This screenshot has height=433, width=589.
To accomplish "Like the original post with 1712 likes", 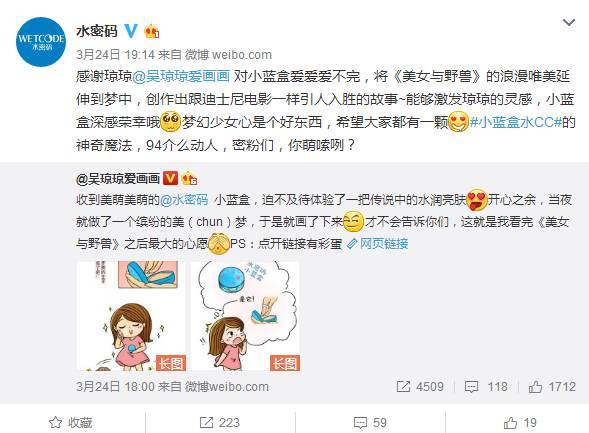I will 552,386.
